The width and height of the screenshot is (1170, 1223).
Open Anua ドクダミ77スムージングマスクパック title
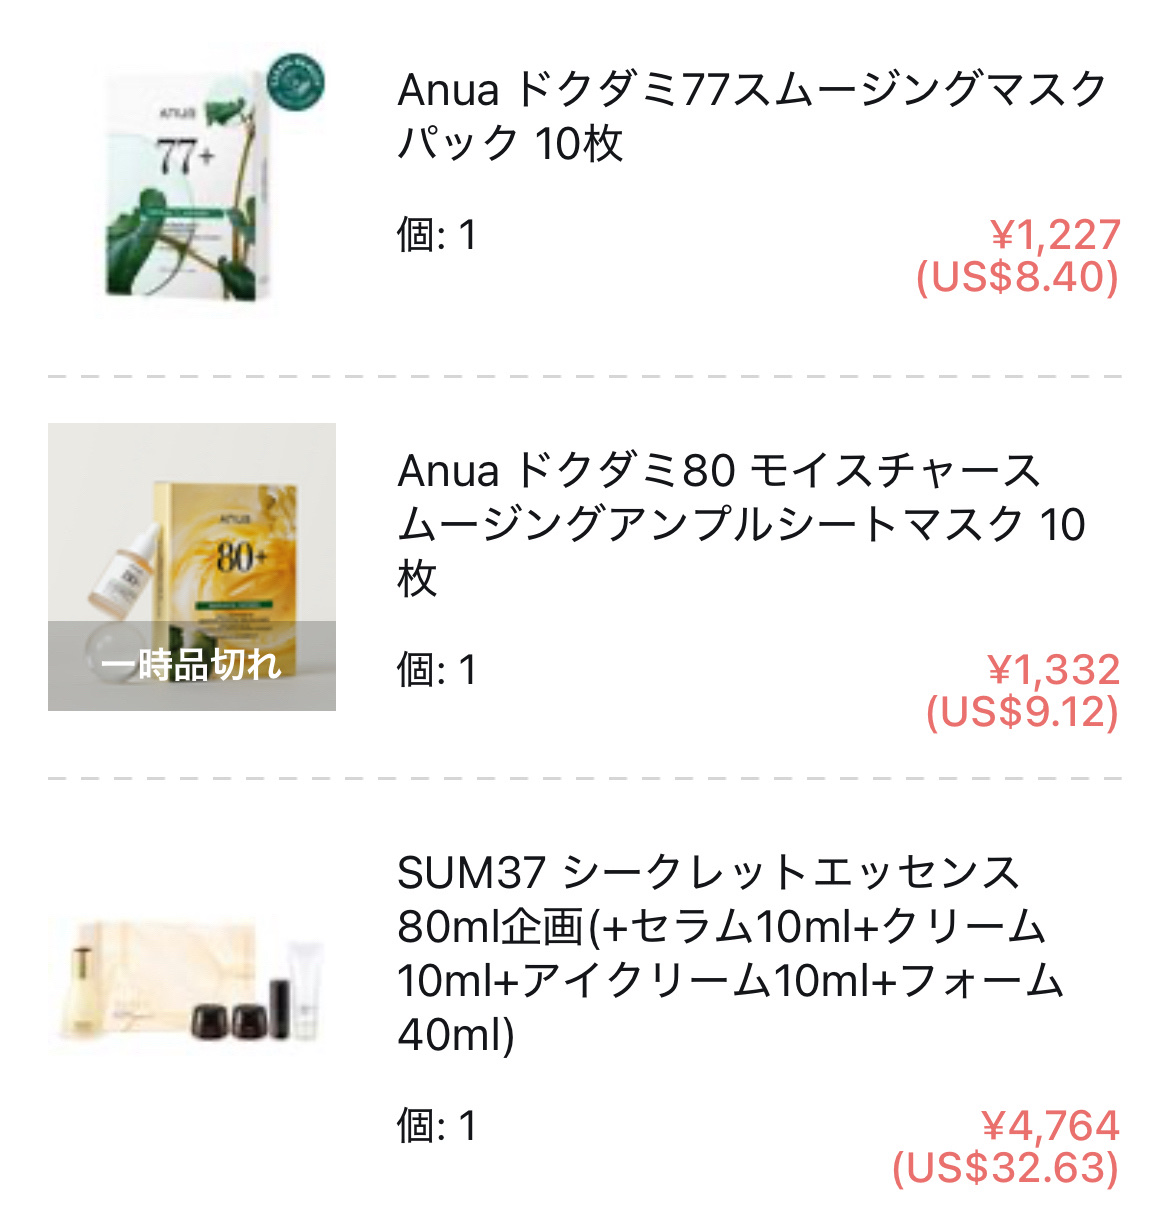(x=750, y=115)
